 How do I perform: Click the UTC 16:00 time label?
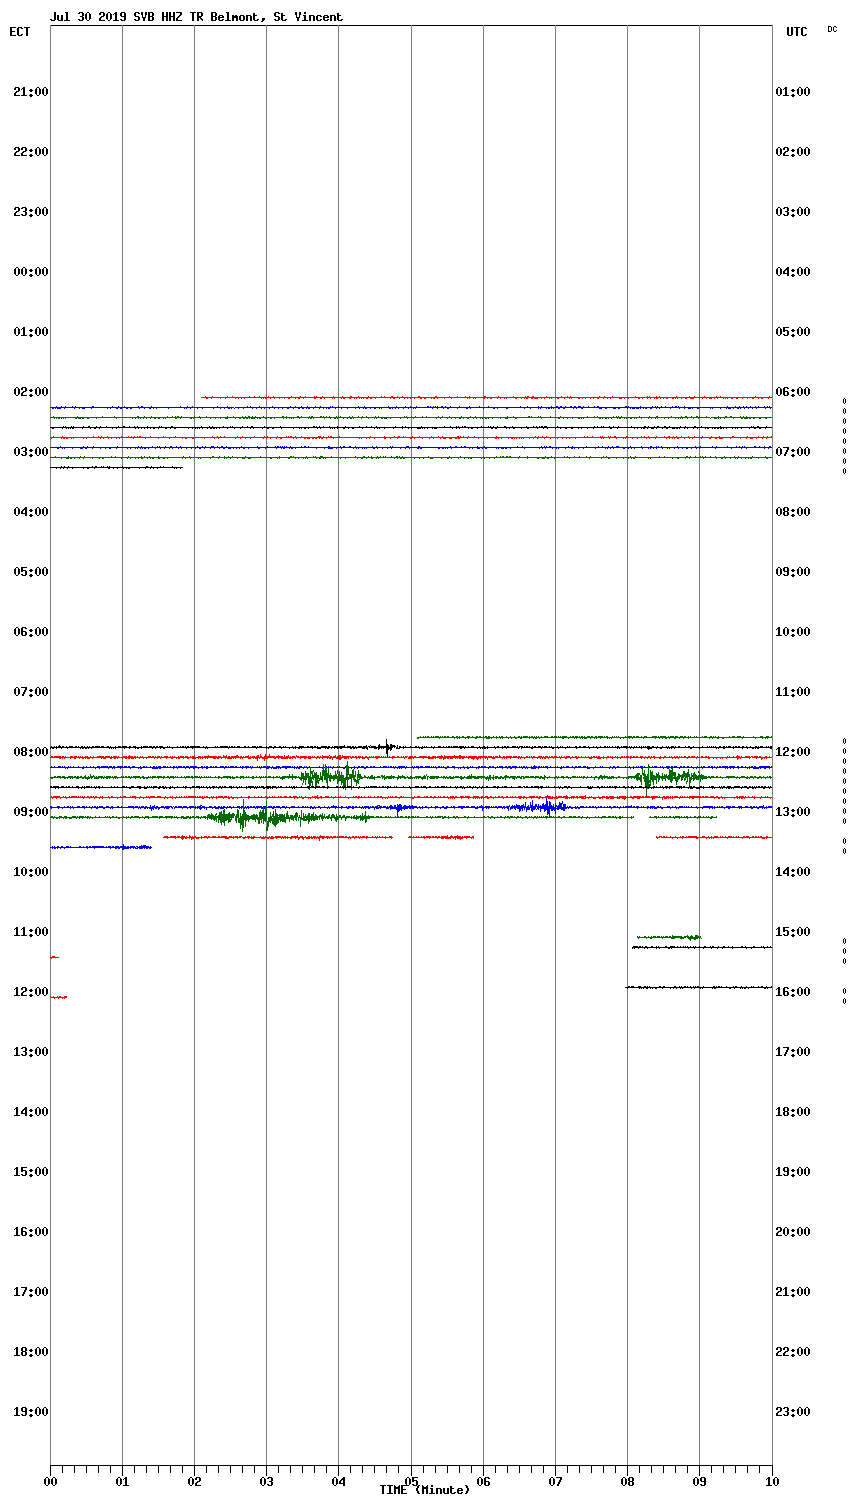pos(793,992)
